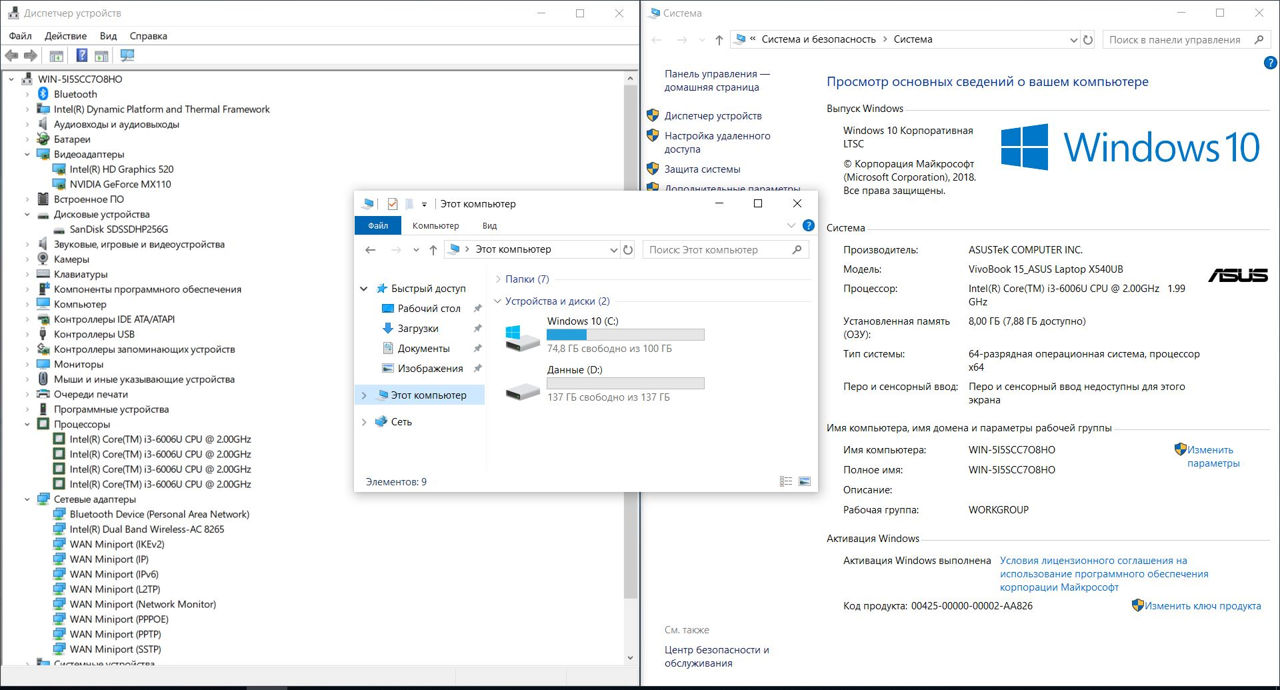This screenshot has height=690, width=1280.
Task: Click the Forward arrow in Device Manager toolbar
Action: 31,56
